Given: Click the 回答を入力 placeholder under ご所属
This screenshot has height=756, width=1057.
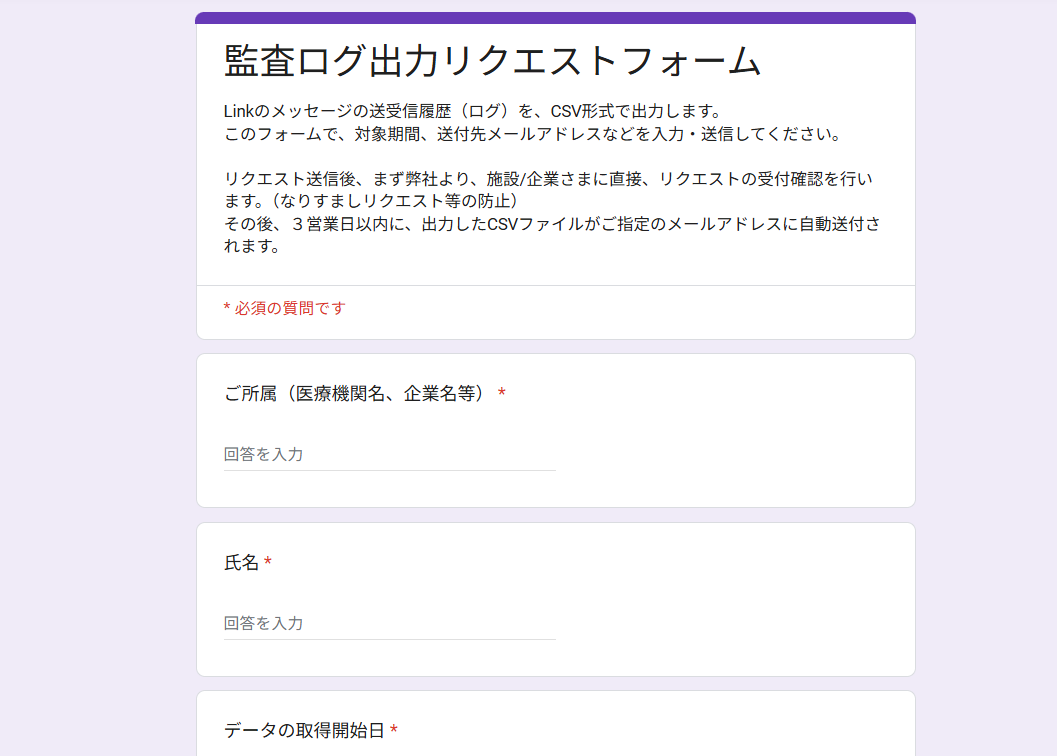Looking at the screenshot, I should [x=262, y=455].
